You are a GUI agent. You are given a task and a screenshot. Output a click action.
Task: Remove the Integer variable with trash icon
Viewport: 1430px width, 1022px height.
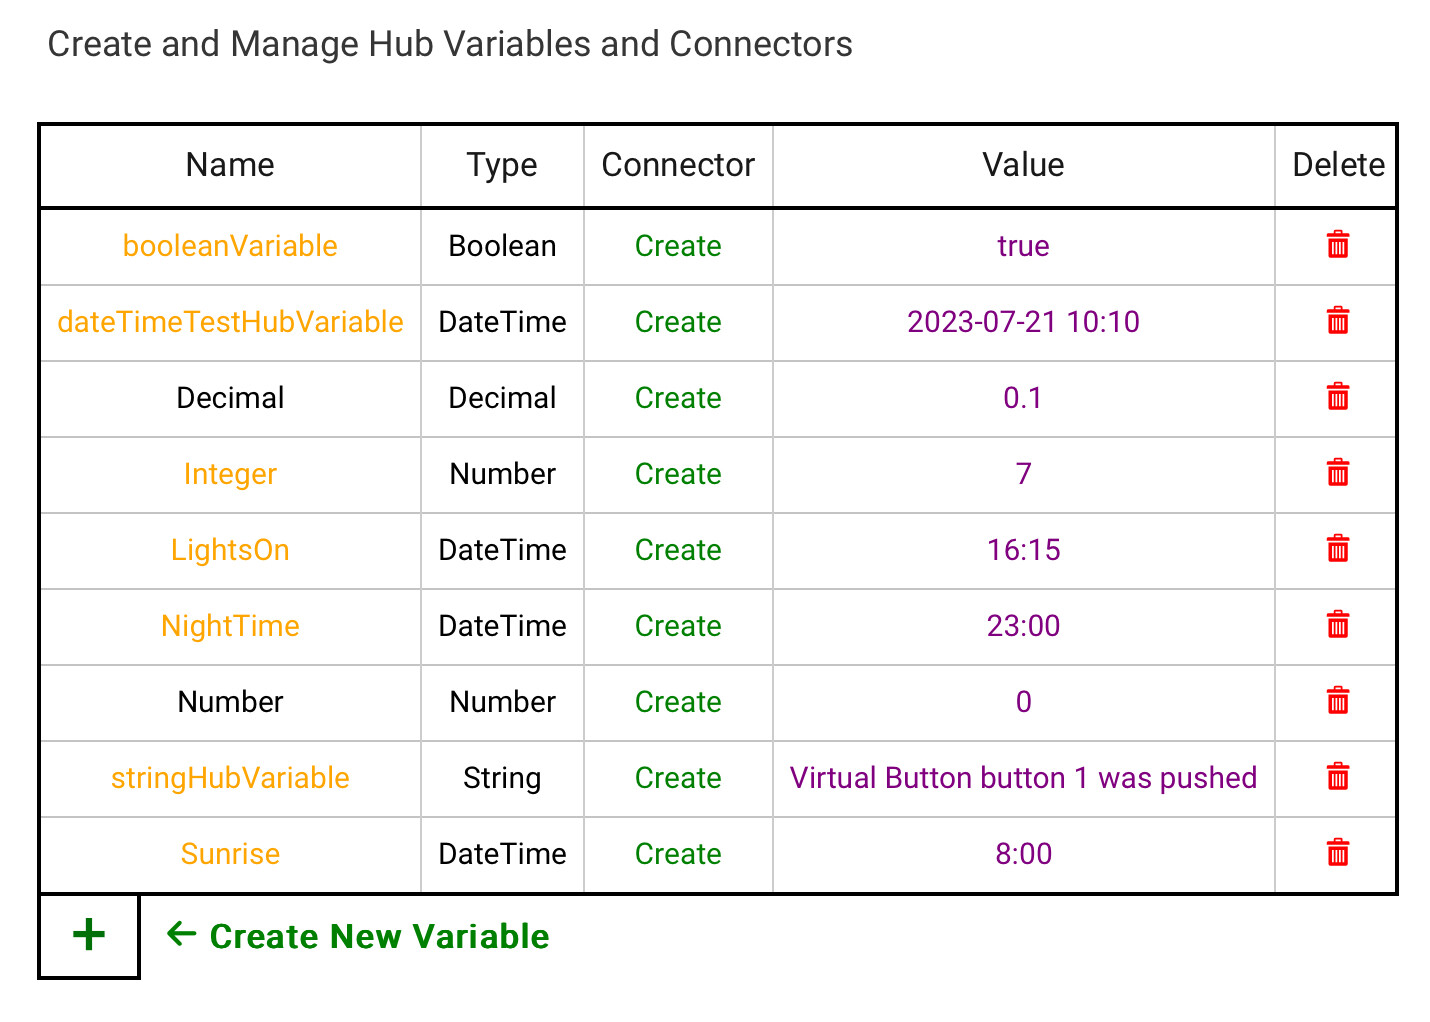[1337, 473]
